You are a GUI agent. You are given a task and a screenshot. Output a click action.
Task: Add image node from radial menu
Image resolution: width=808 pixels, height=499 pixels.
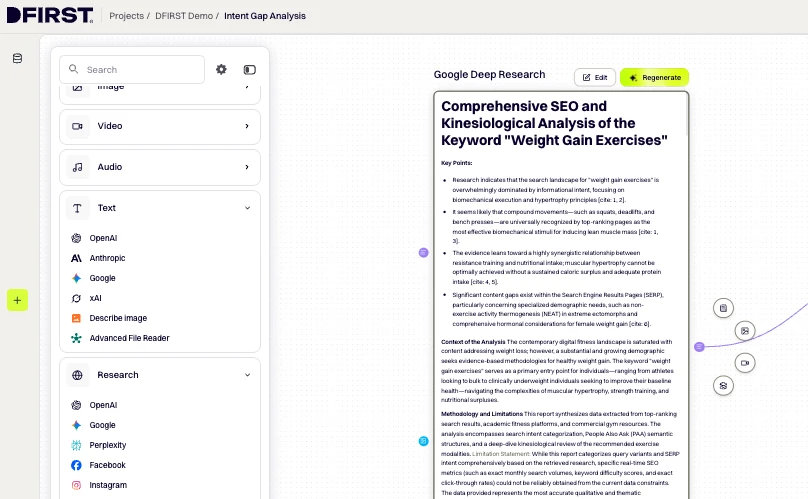745,331
